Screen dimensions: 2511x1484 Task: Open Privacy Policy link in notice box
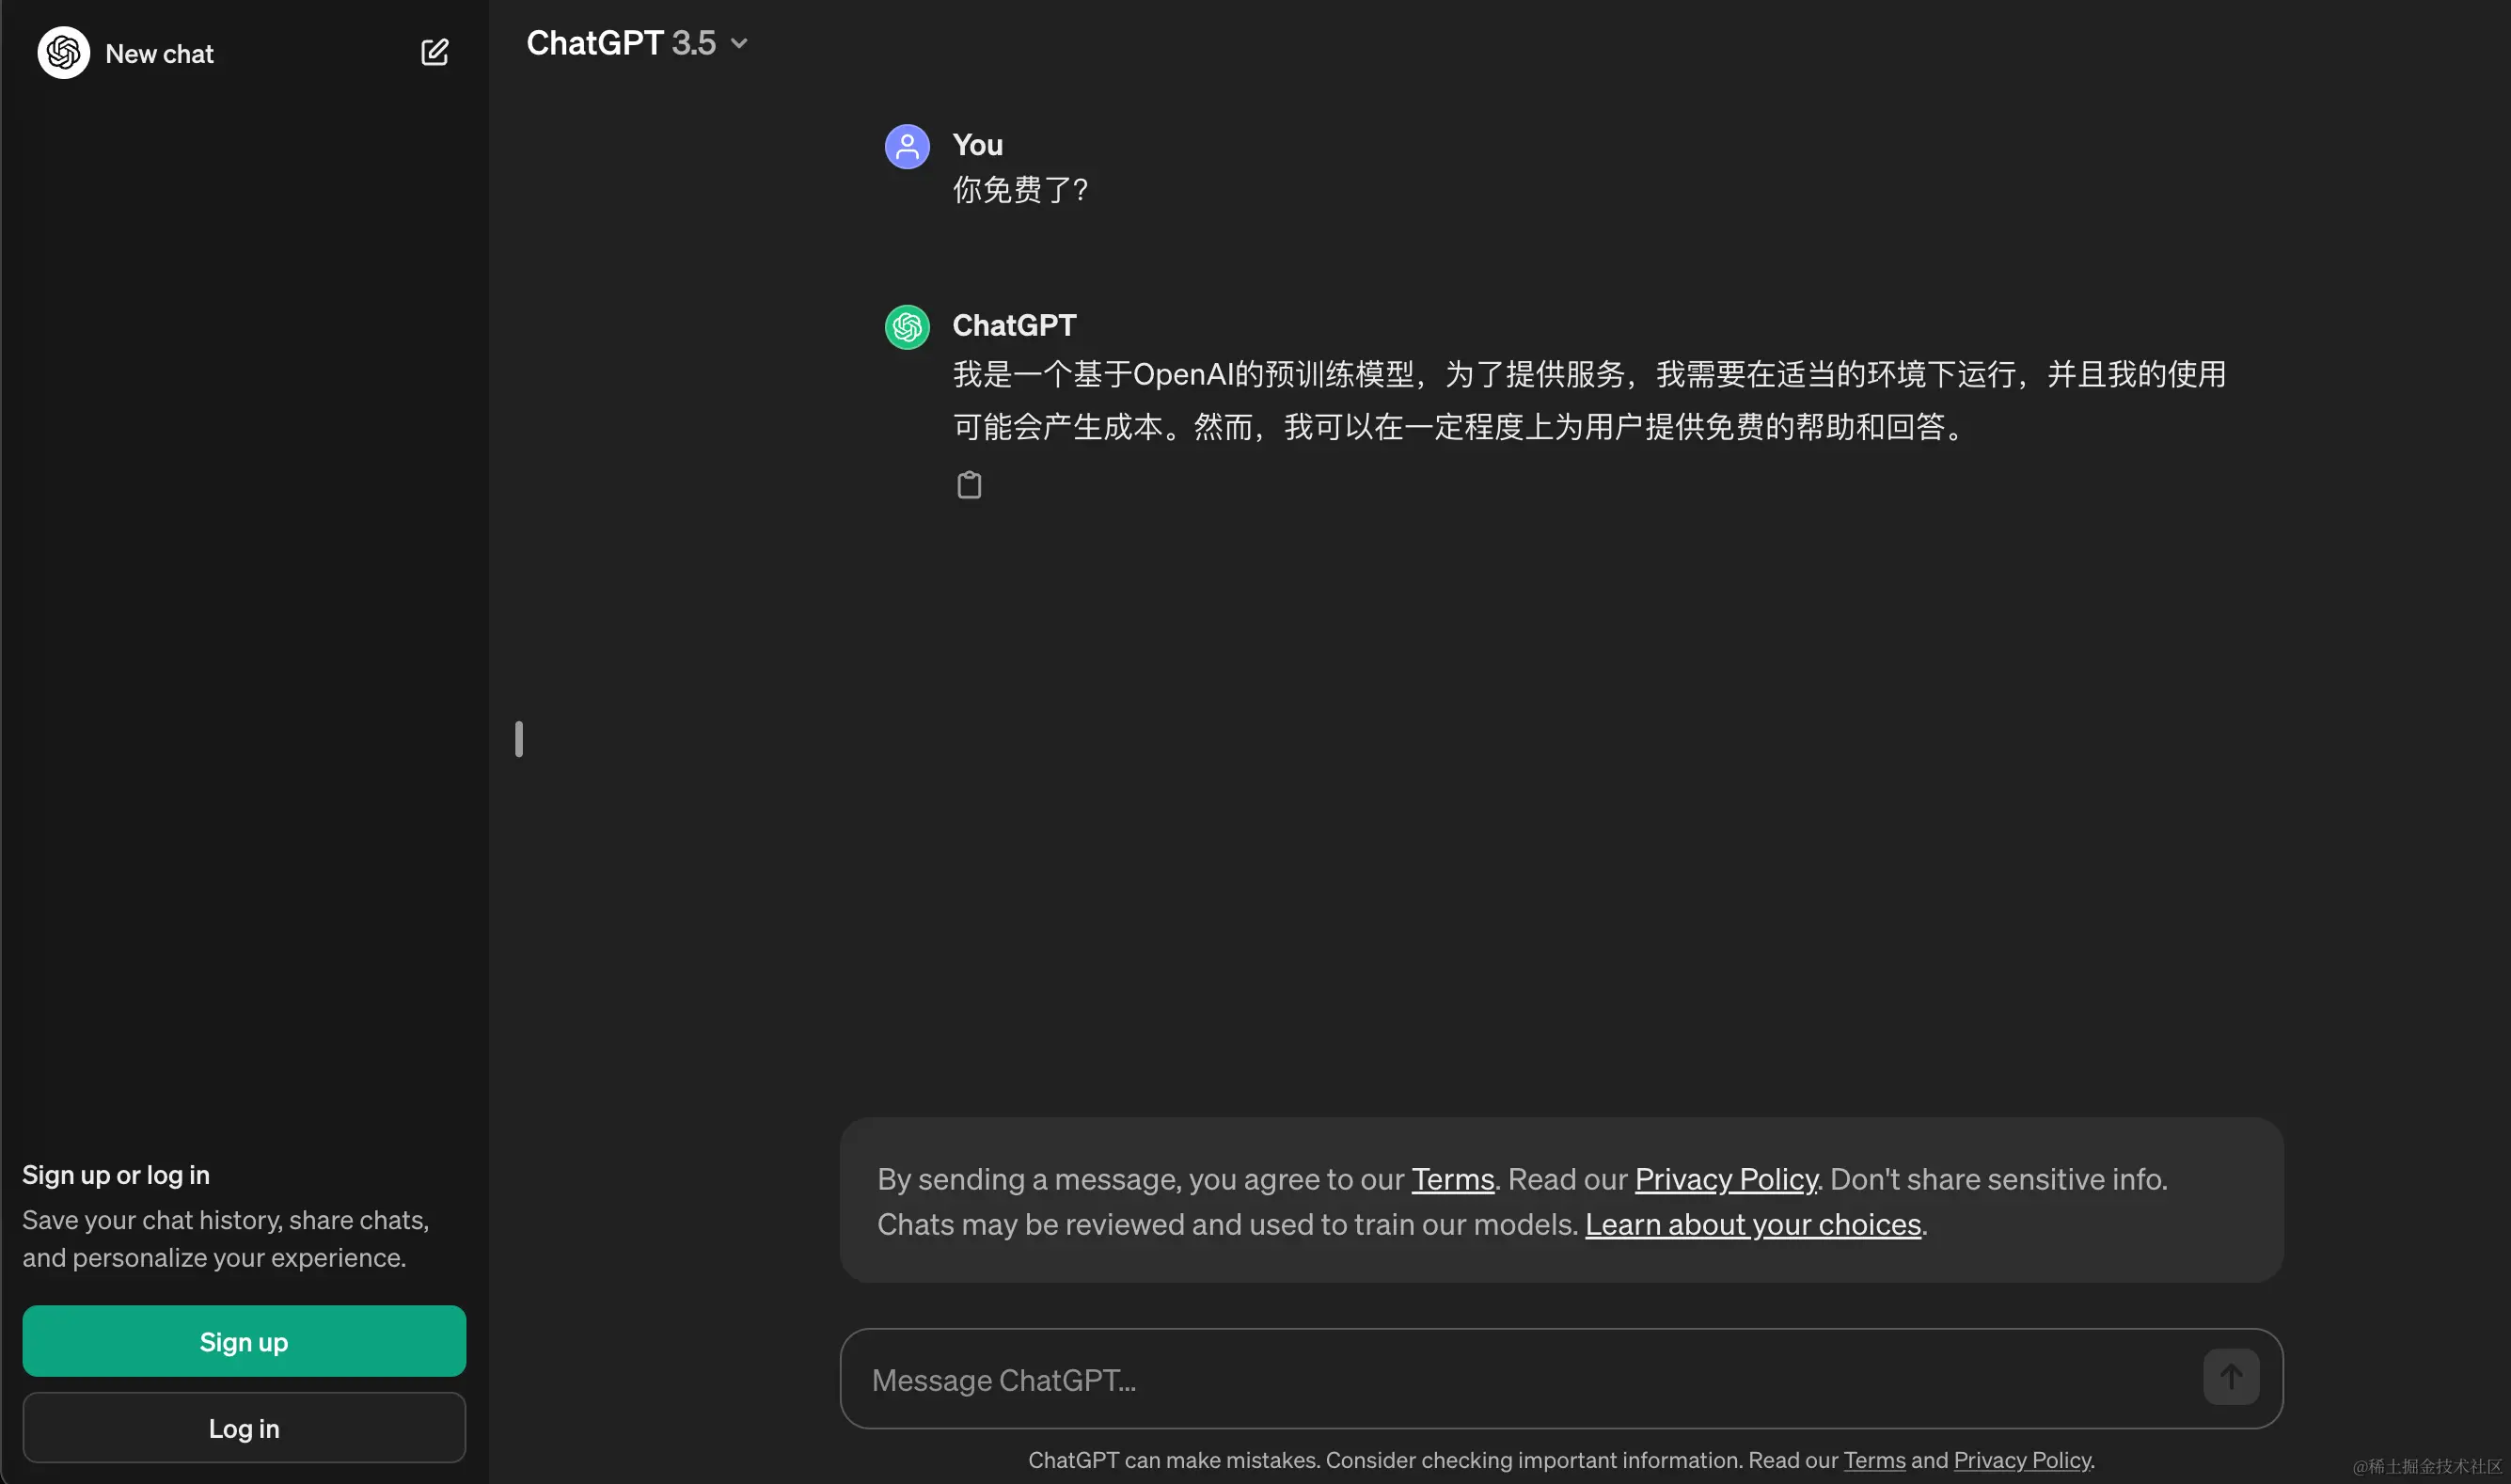(x=1725, y=1179)
